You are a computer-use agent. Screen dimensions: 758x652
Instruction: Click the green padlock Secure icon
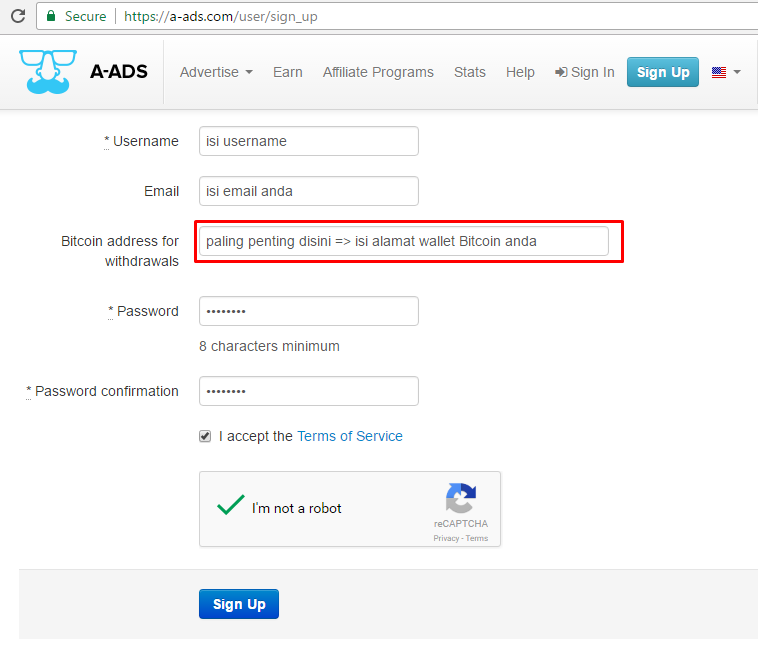tap(51, 16)
